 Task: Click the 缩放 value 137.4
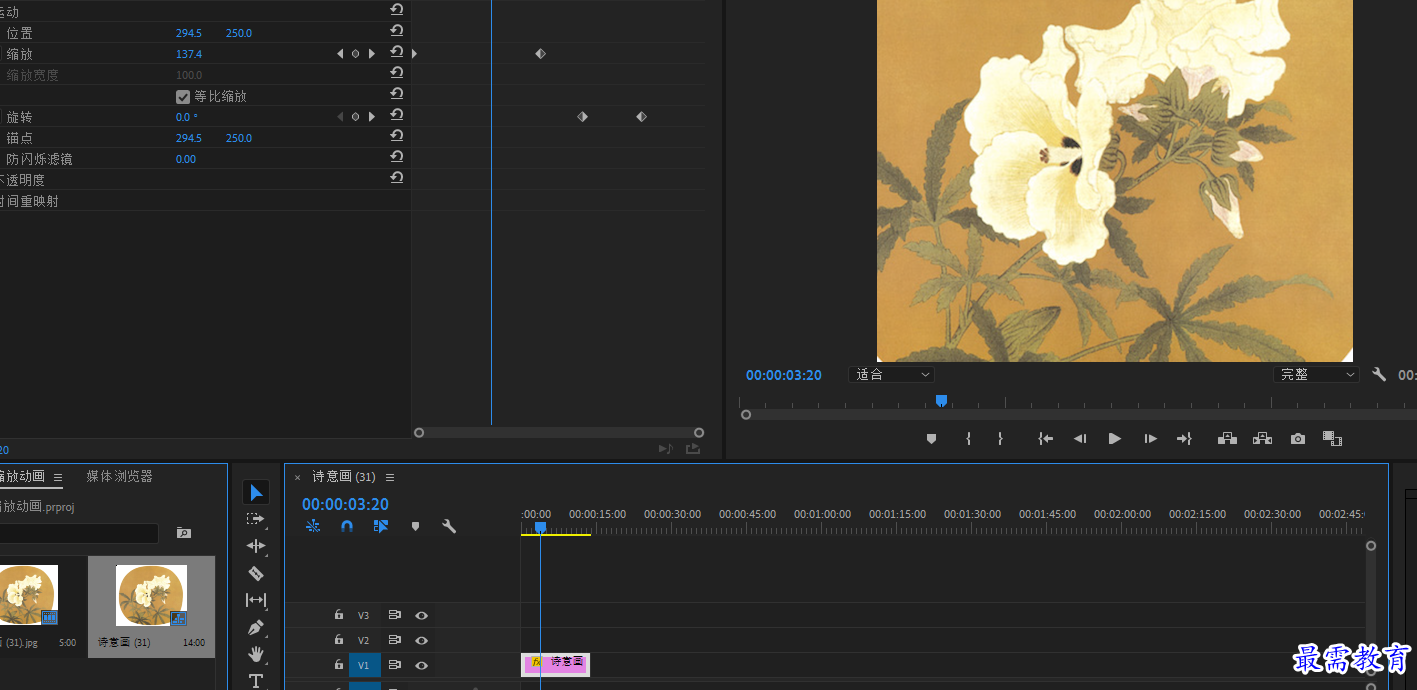(x=189, y=54)
